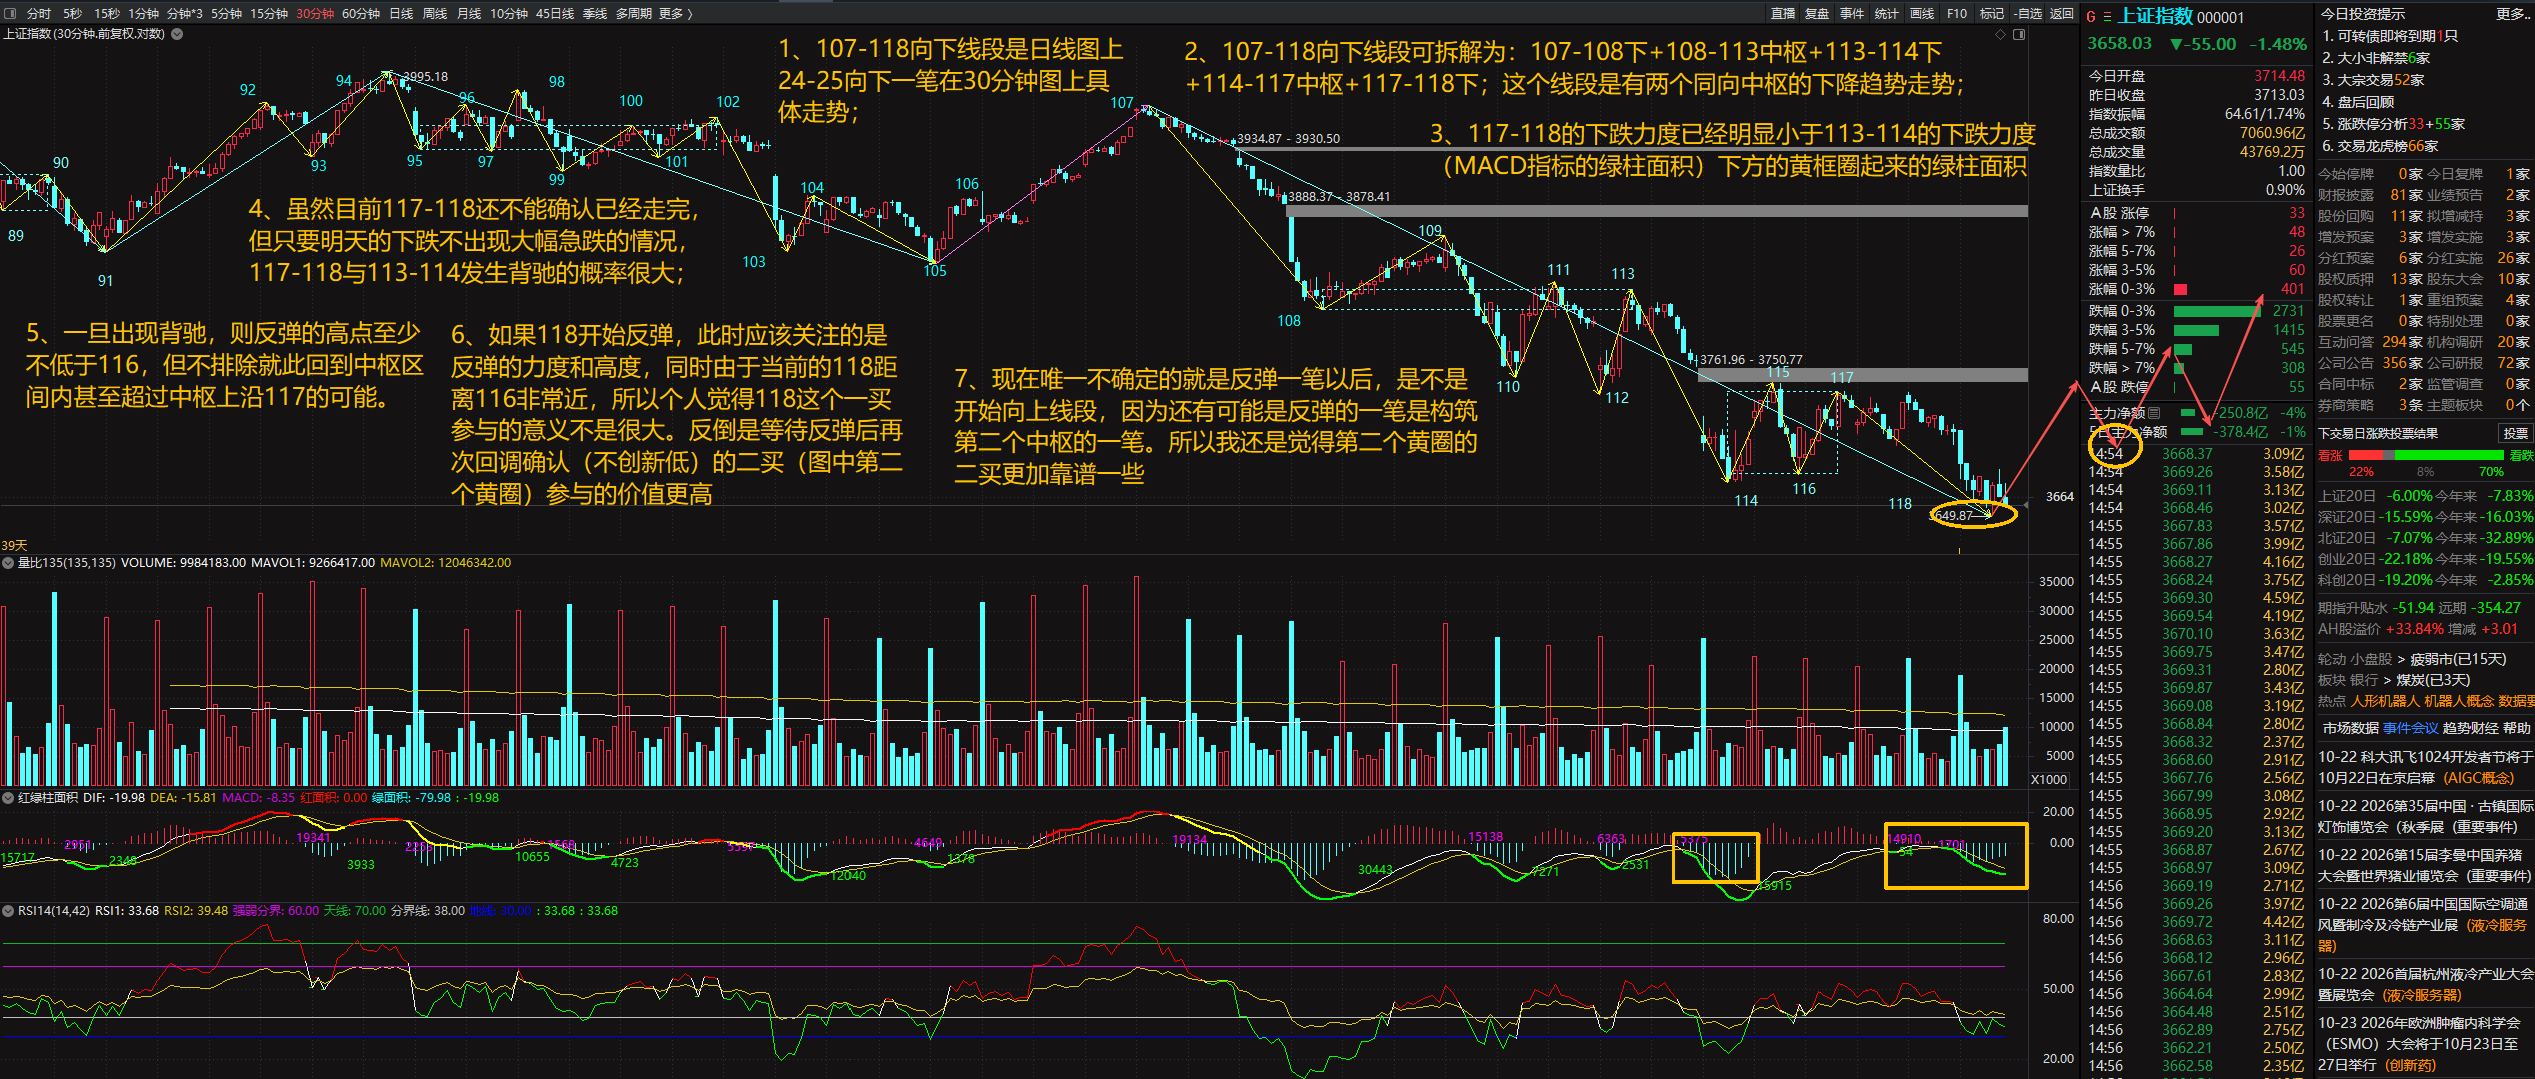Open 科大讯飞1024开发者节 news item

click(2425, 767)
